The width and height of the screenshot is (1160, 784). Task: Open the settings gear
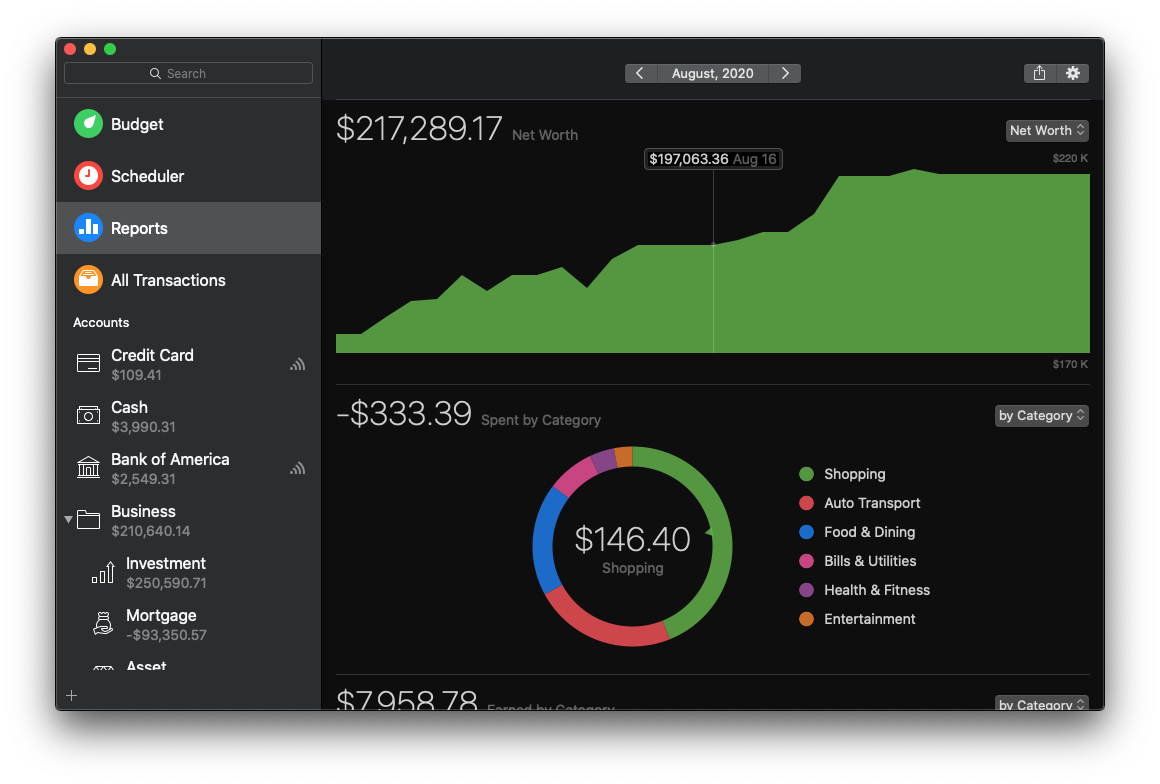(1072, 73)
